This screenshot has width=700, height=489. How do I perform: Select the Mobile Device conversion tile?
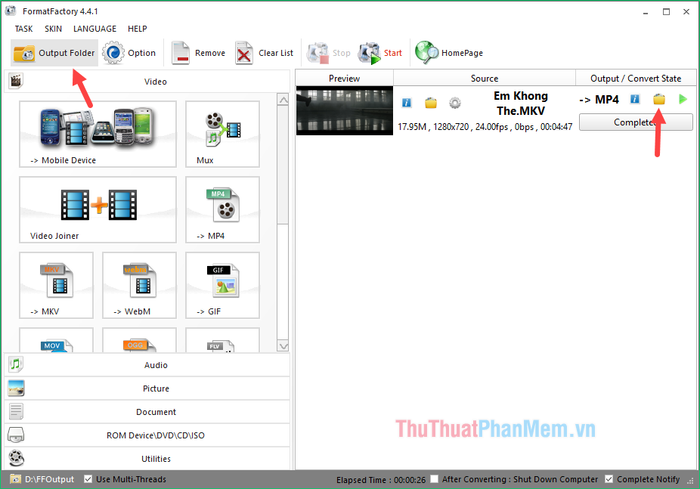pyautogui.click(x=97, y=134)
